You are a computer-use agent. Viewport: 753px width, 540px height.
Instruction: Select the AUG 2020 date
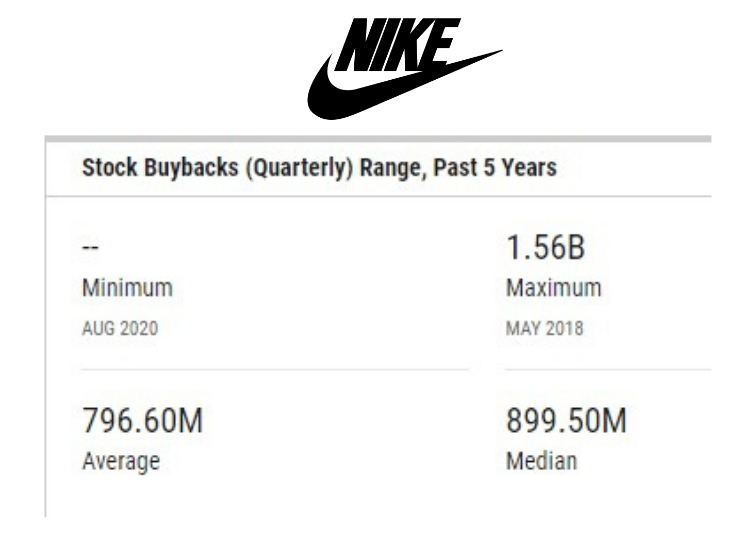click(119, 327)
